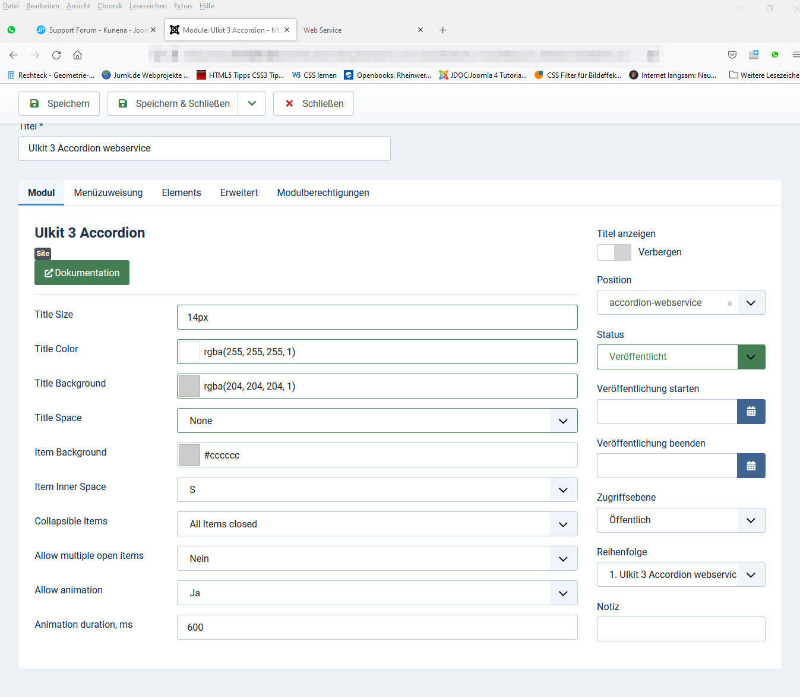Open the Allow multiple open items dropdown
The image size is (800, 697).
[x=377, y=558]
